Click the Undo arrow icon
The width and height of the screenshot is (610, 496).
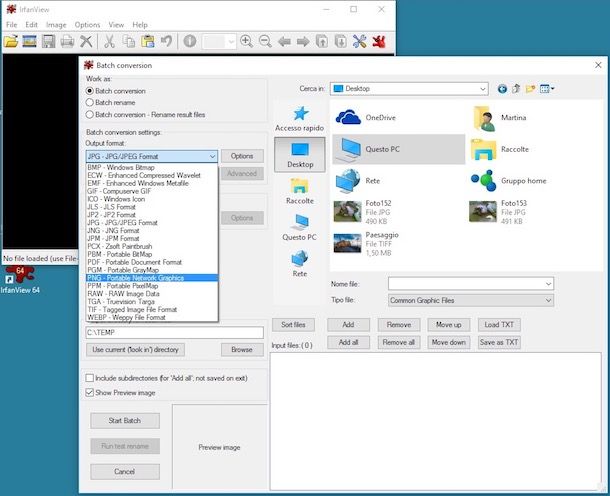click(x=167, y=41)
